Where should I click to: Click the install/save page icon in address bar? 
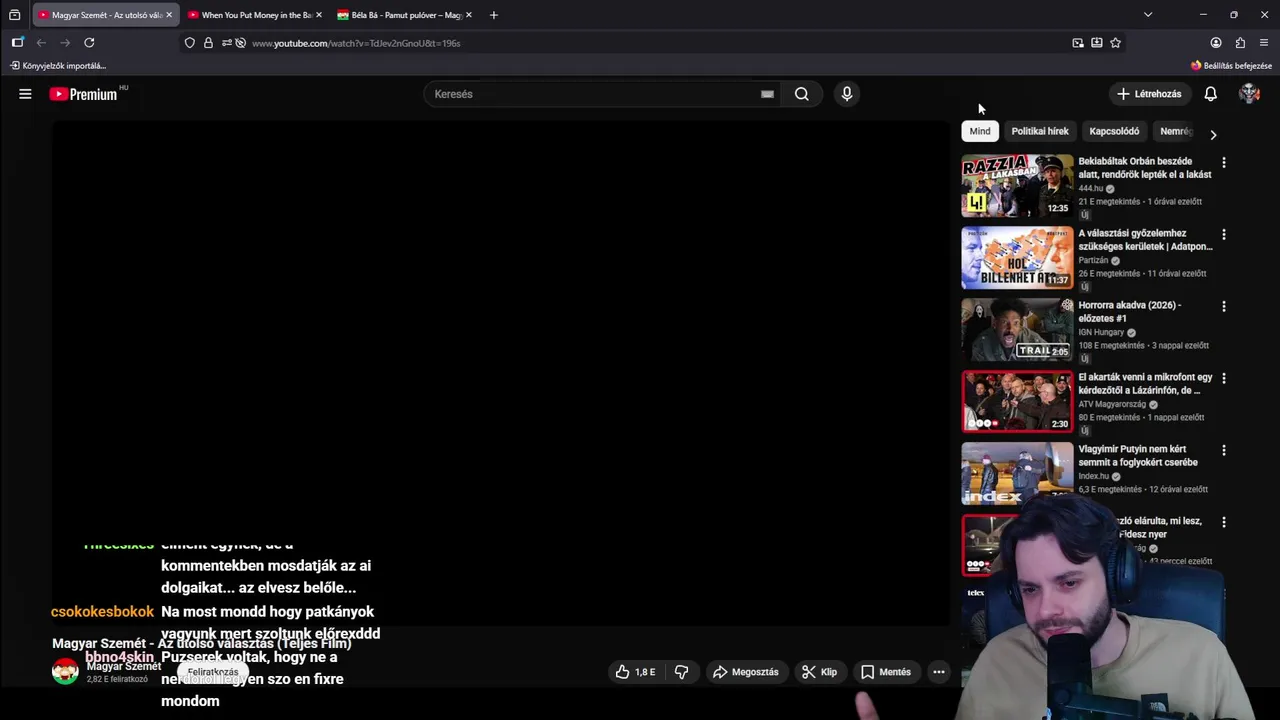click(1097, 43)
